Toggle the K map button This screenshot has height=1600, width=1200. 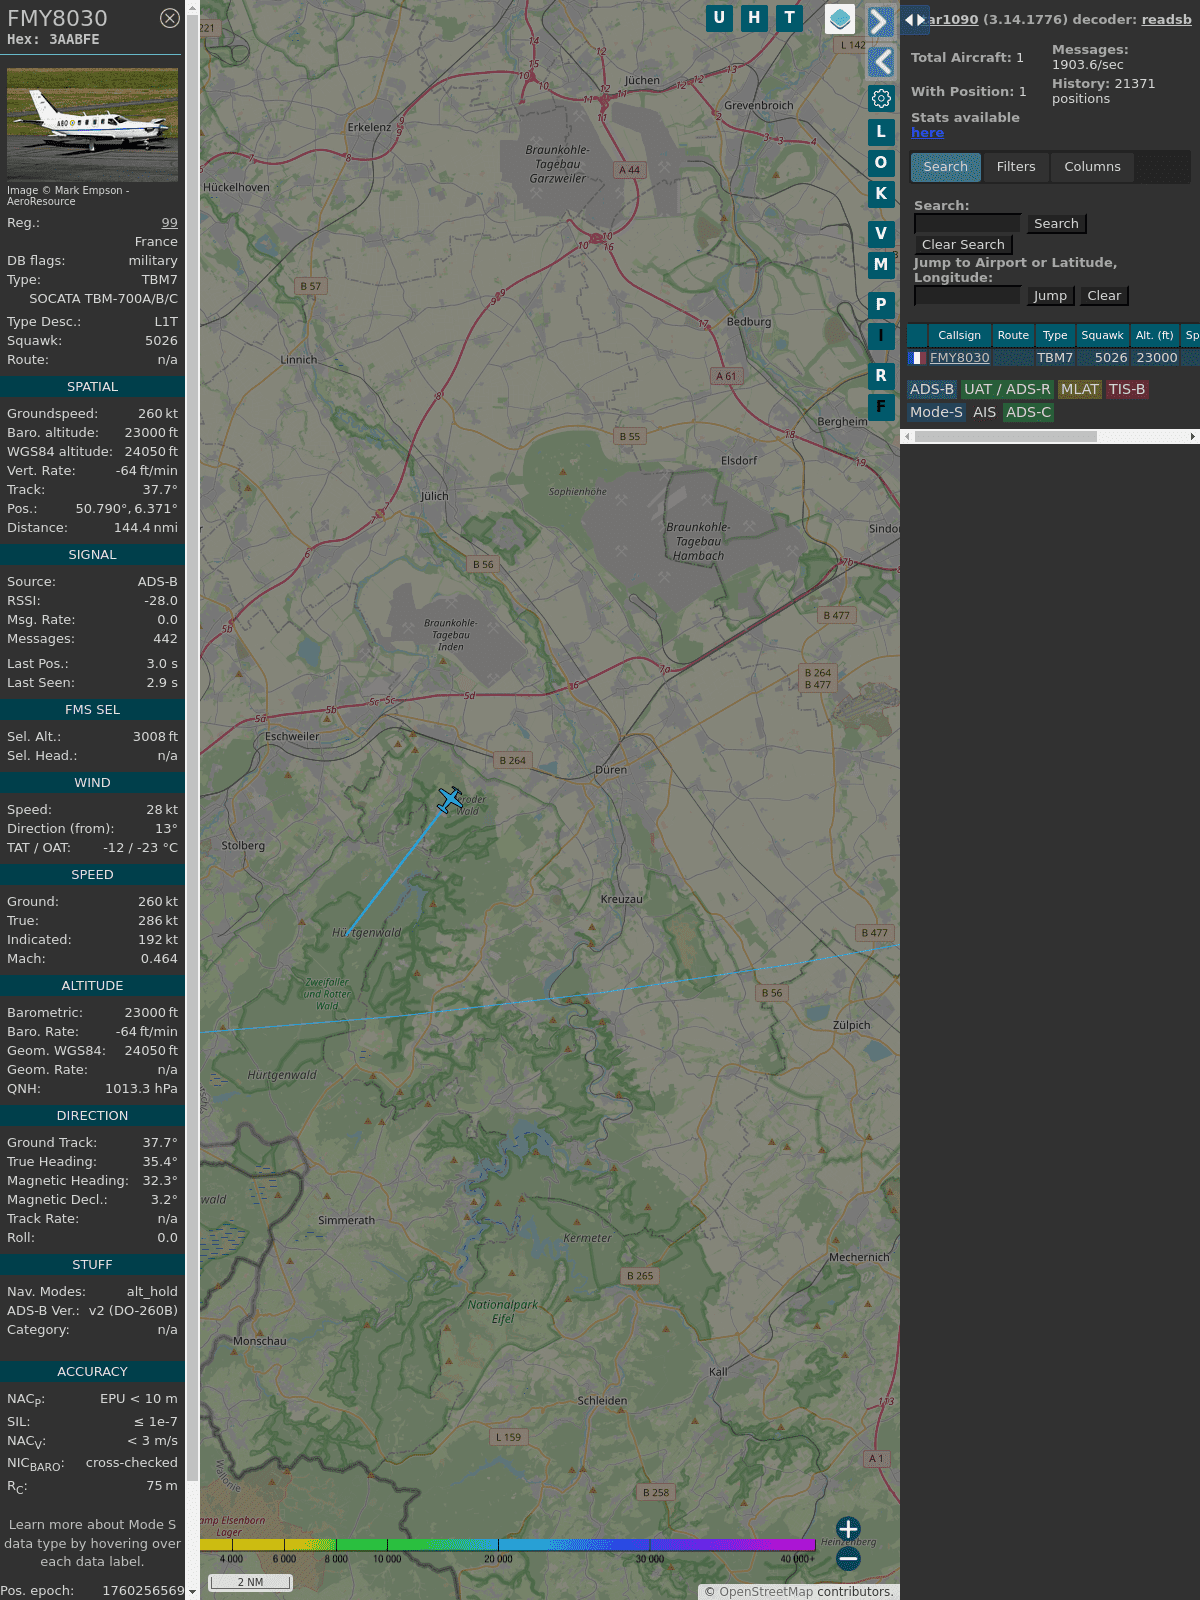pyautogui.click(x=881, y=194)
